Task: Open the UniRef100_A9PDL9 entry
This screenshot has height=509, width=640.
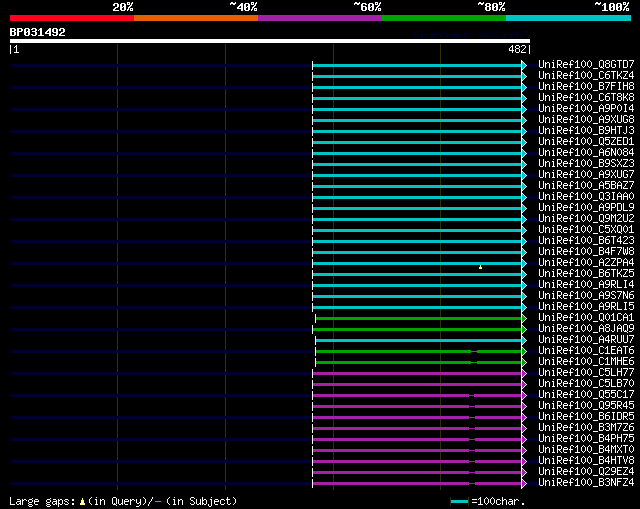Action: [586, 208]
